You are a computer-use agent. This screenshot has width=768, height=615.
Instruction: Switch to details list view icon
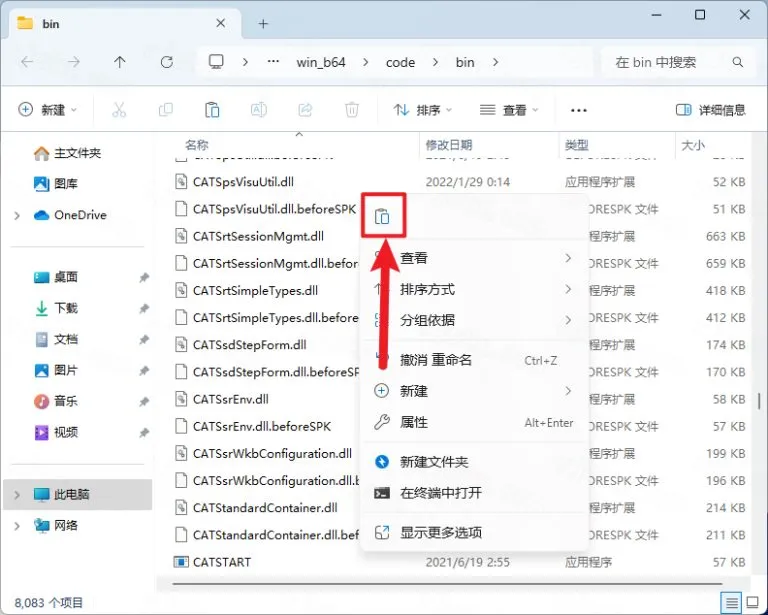(x=731, y=601)
